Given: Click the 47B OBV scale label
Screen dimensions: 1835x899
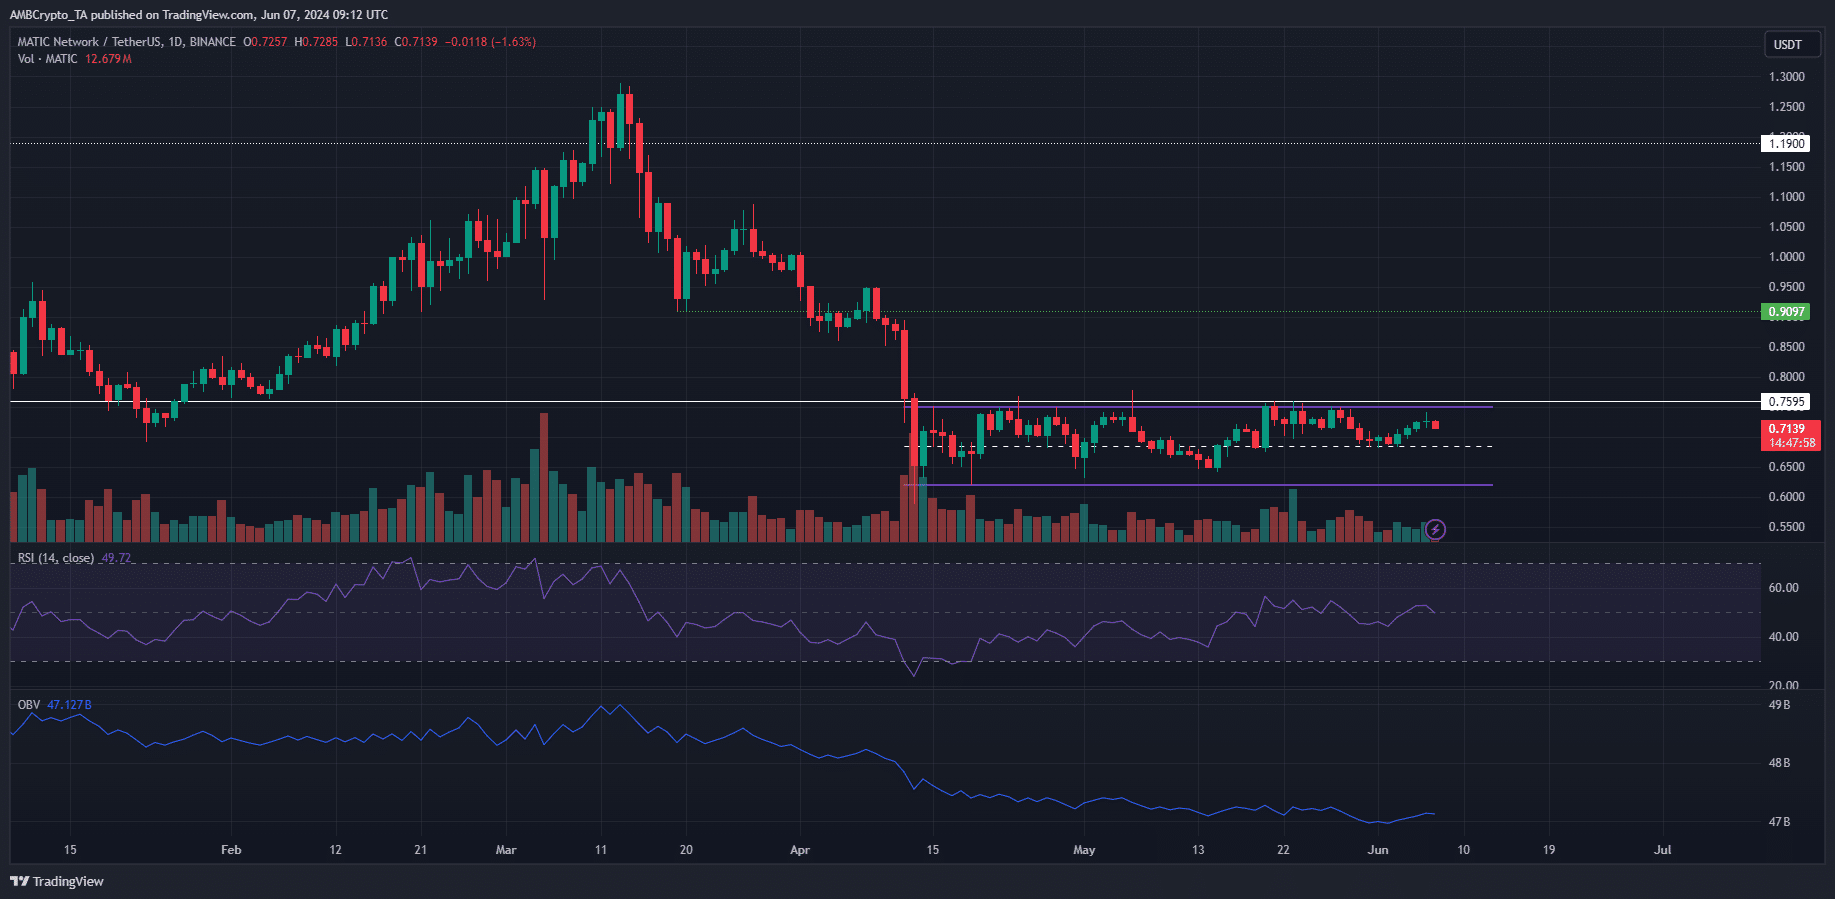Looking at the screenshot, I should (1779, 822).
